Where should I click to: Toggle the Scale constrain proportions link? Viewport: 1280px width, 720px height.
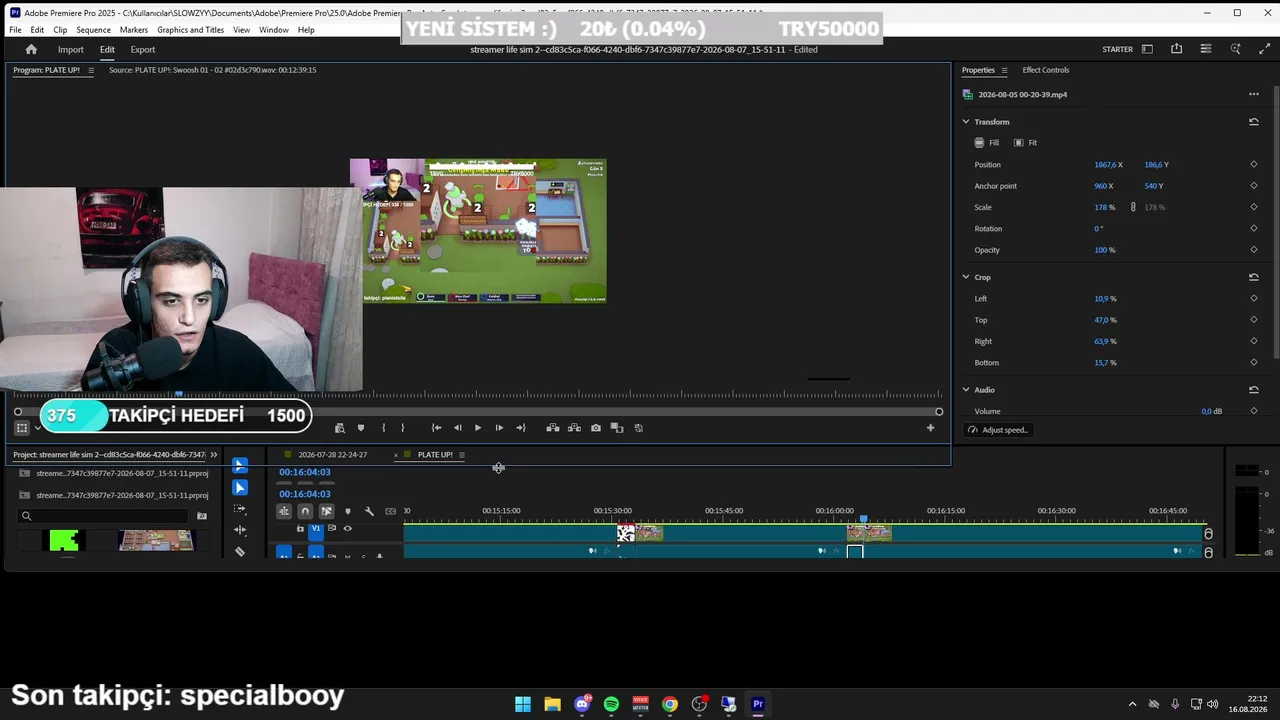click(x=1133, y=207)
